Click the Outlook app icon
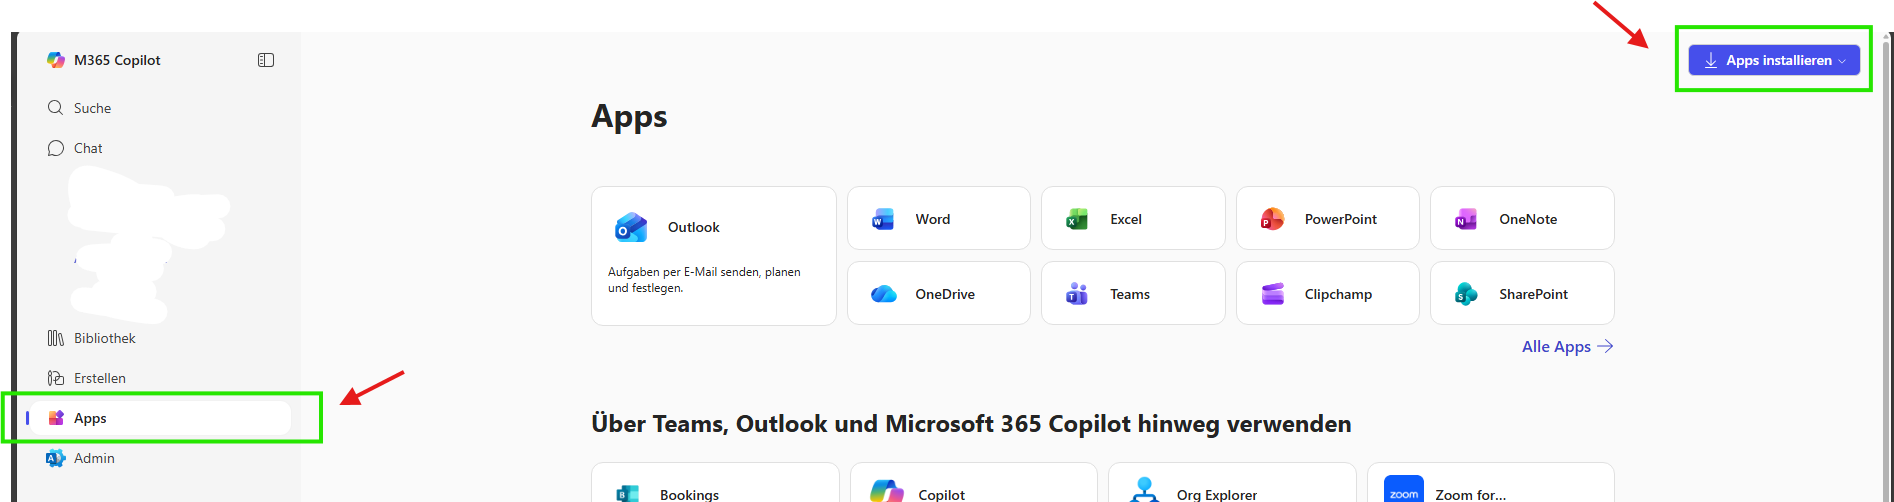The width and height of the screenshot is (1894, 502). click(631, 228)
